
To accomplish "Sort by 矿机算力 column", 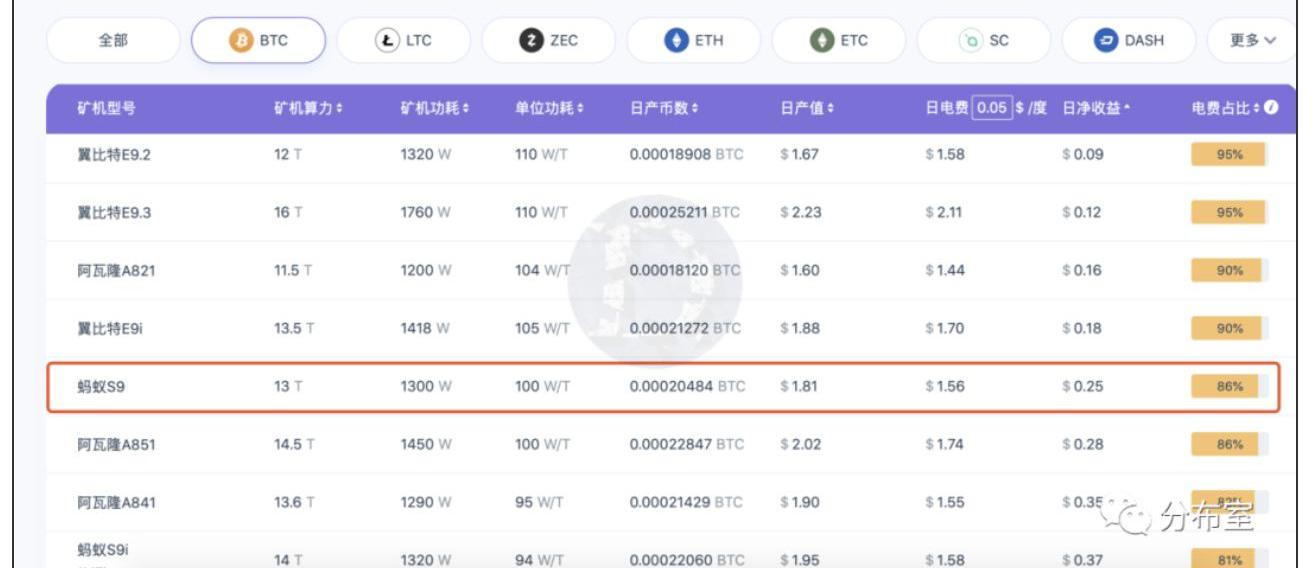I will click(x=308, y=108).
